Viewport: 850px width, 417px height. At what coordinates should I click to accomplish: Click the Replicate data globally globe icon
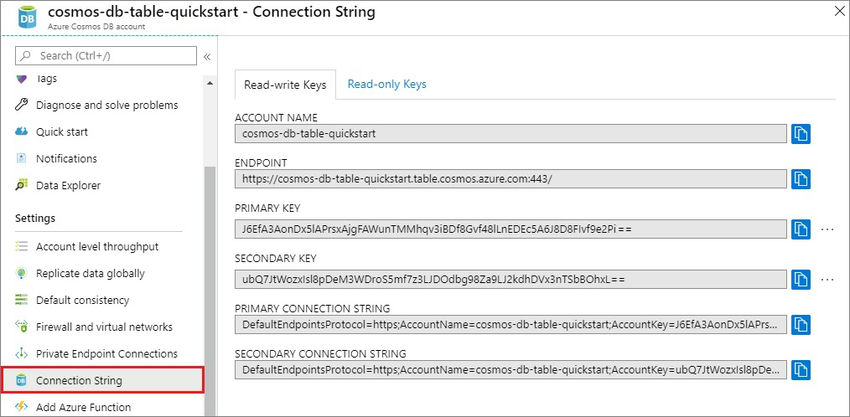tap(21, 273)
